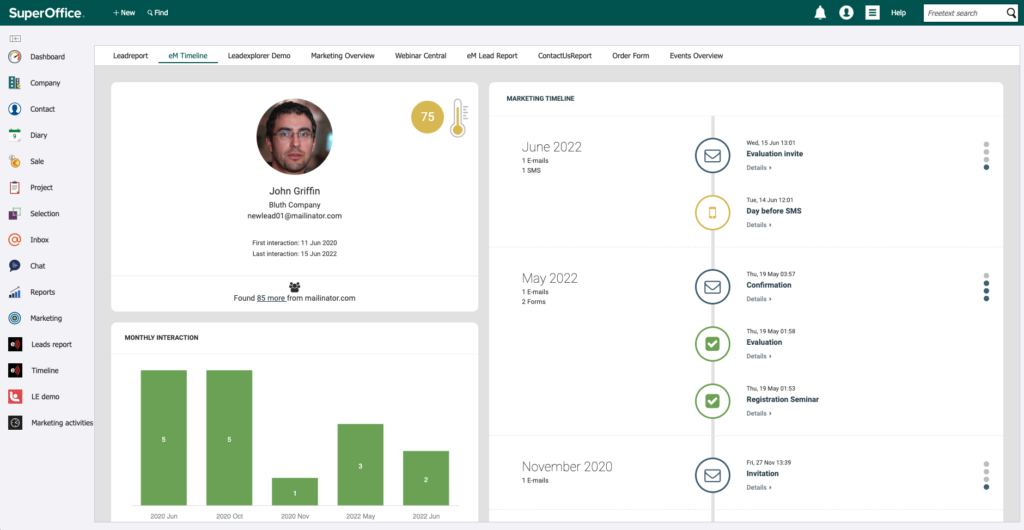Screen dimensions: 1024x530
Task: Open the Sale coins icon
Action: (15, 161)
